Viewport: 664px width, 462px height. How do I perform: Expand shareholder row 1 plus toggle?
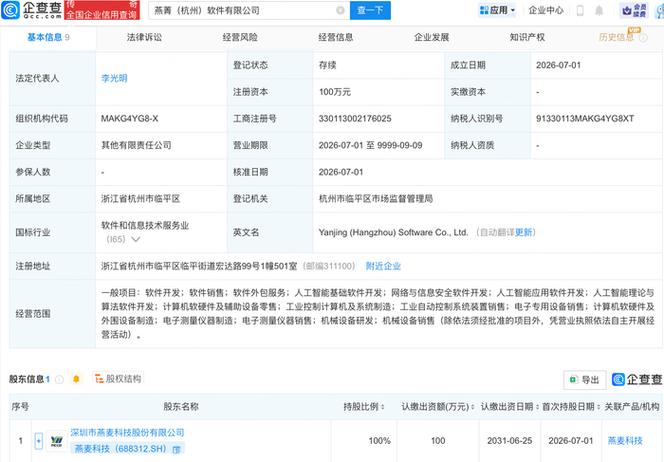pyautogui.click(x=39, y=441)
